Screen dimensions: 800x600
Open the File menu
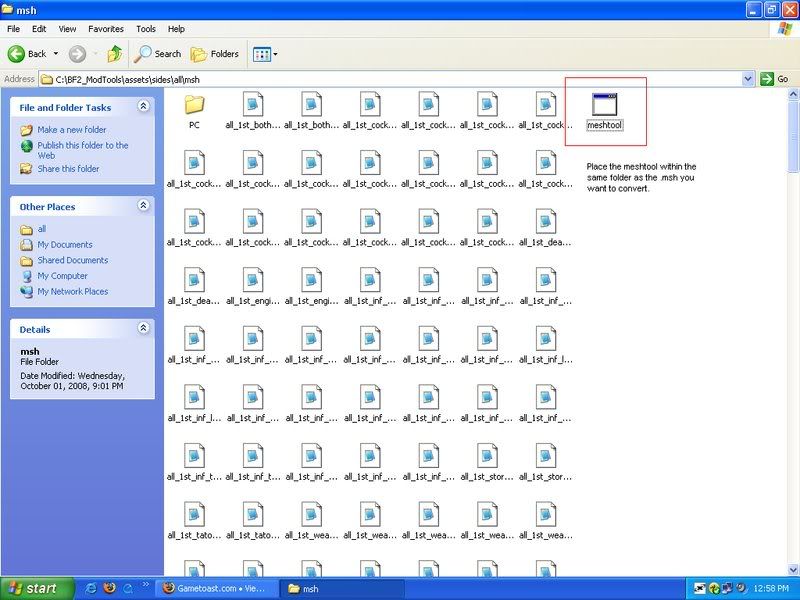(13, 29)
